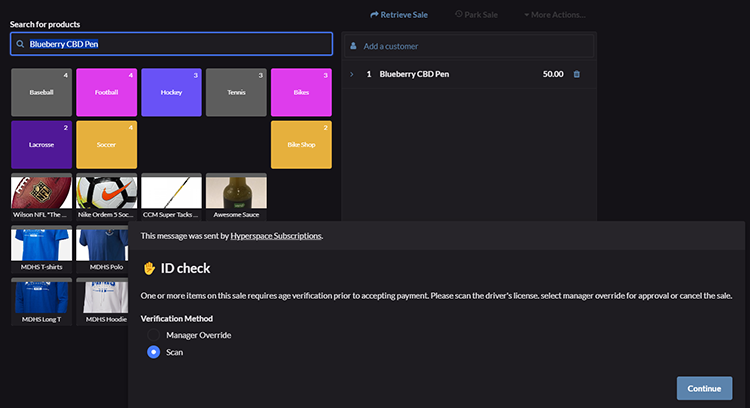Open the pink Football category tile
Image resolution: width=750 pixels, height=408 pixels.
106,92
